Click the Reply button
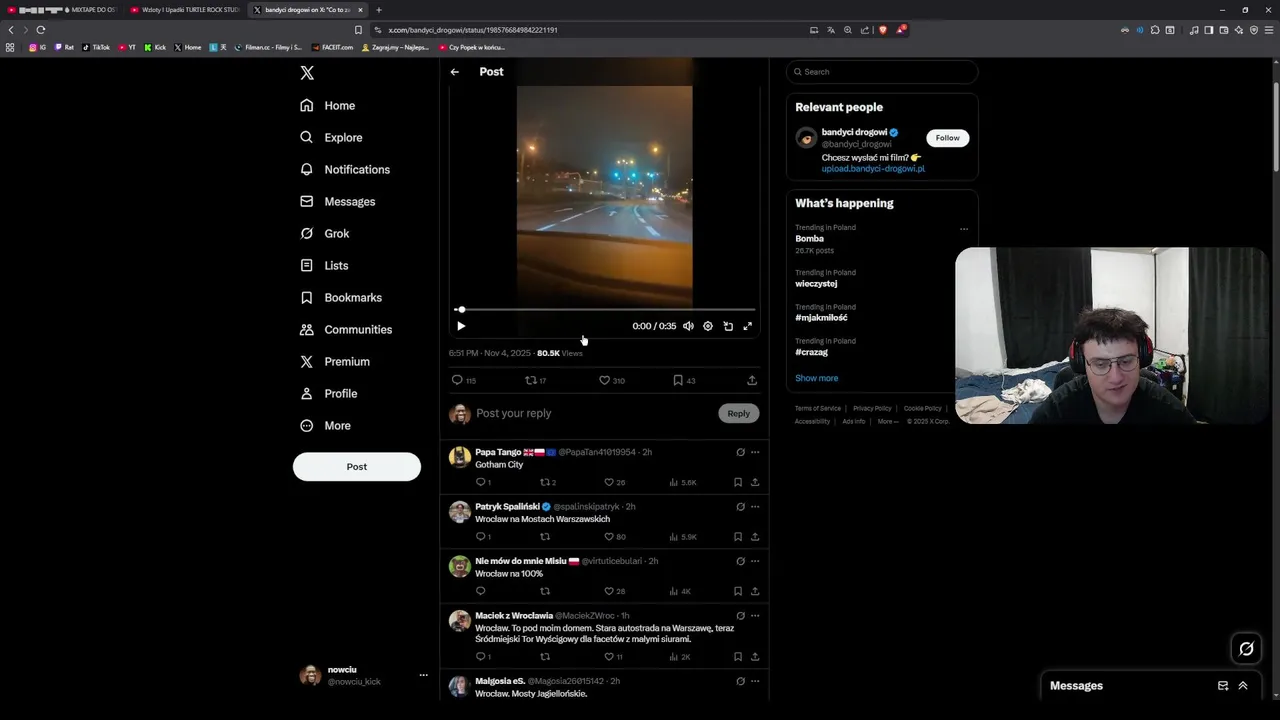The width and height of the screenshot is (1280, 720). [x=738, y=413]
